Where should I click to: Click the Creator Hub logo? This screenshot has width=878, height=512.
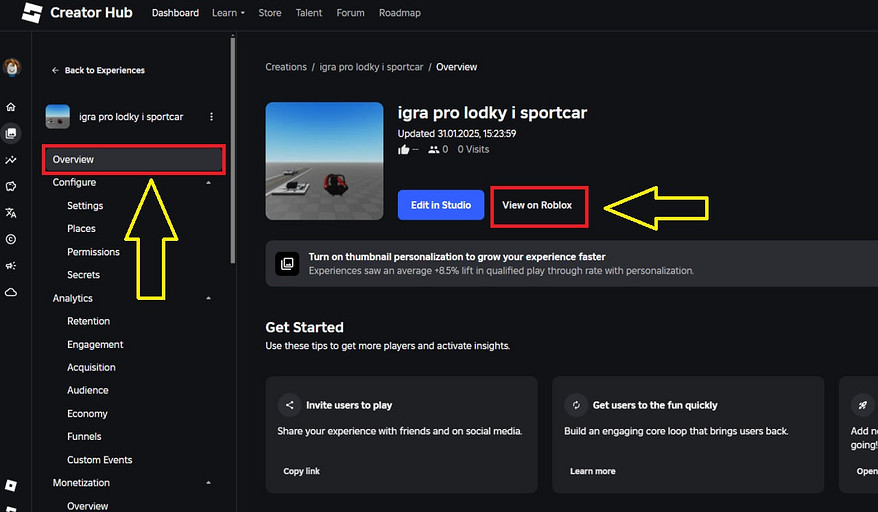(77, 13)
